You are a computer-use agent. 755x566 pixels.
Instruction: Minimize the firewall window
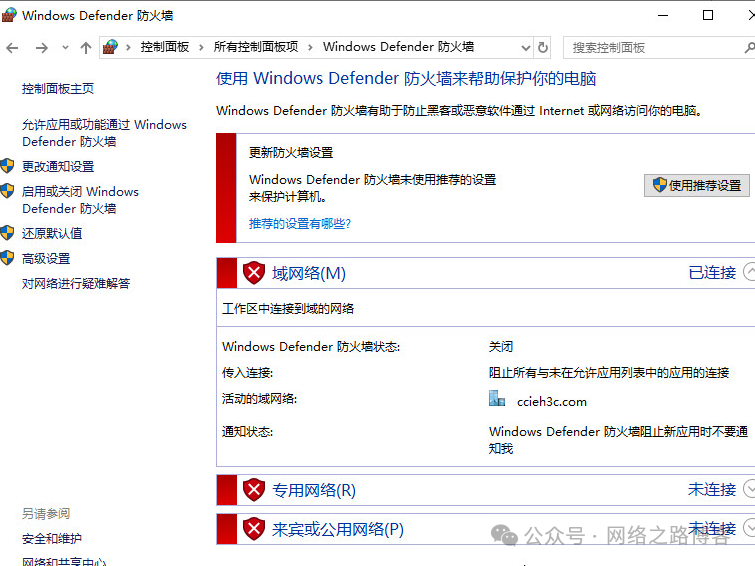coord(663,15)
